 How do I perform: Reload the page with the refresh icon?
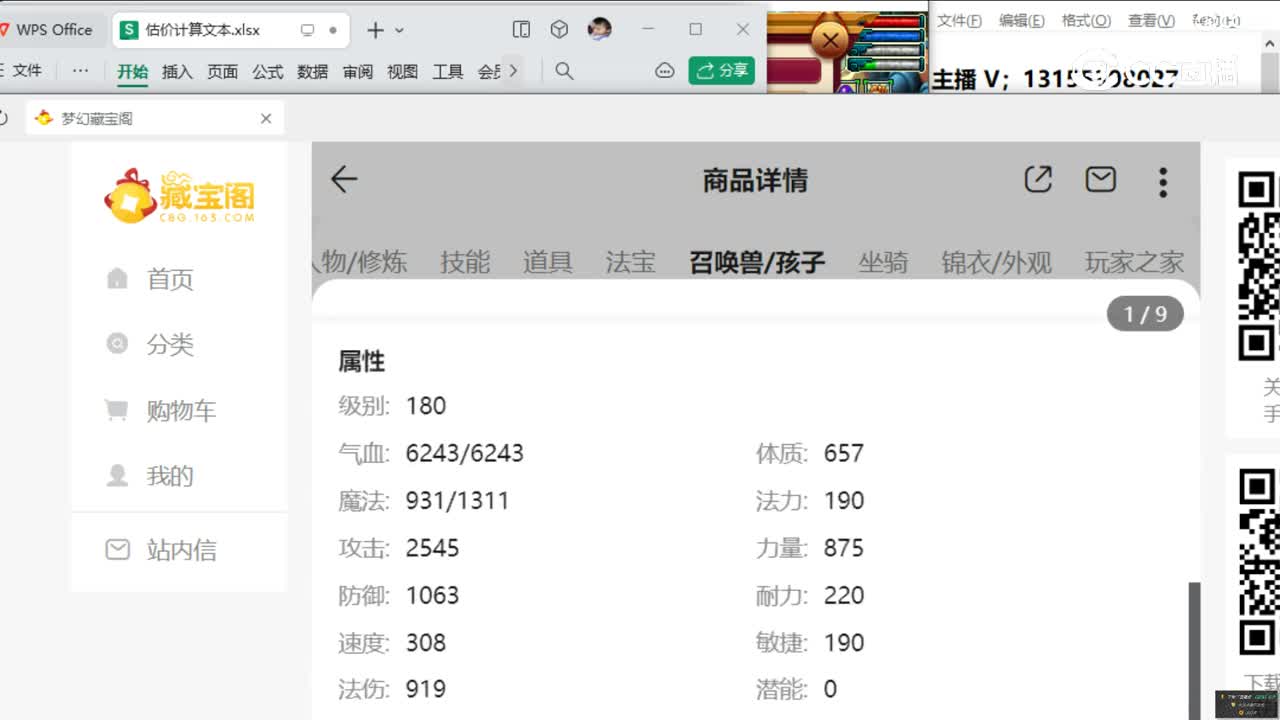tap(4, 118)
